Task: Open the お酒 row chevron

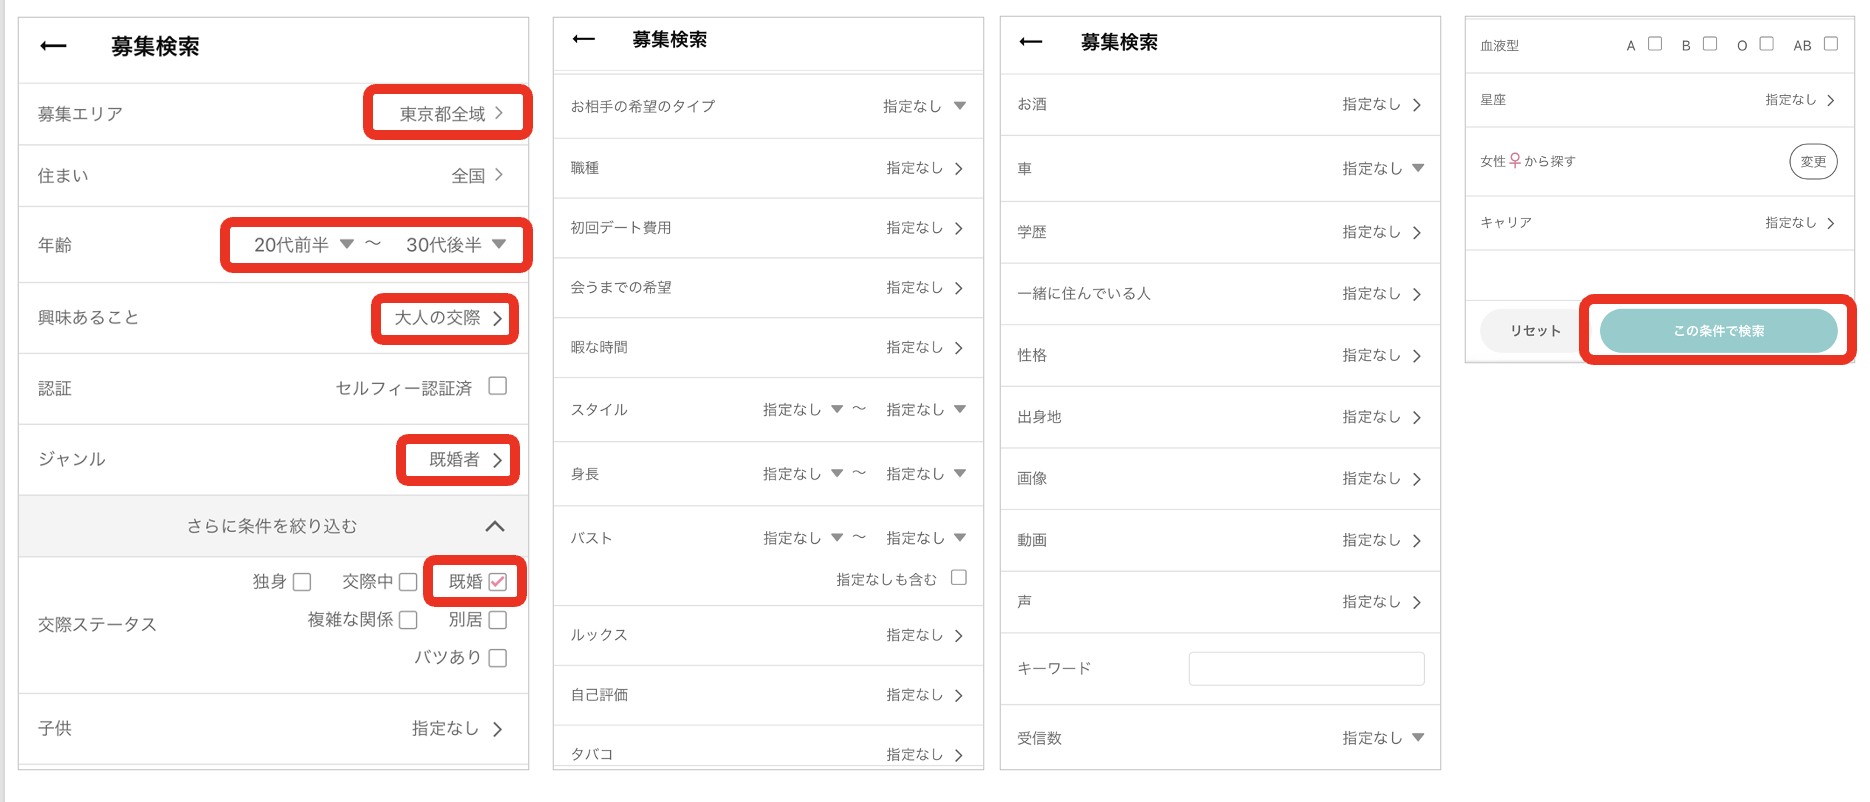Action: (x=1416, y=104)
